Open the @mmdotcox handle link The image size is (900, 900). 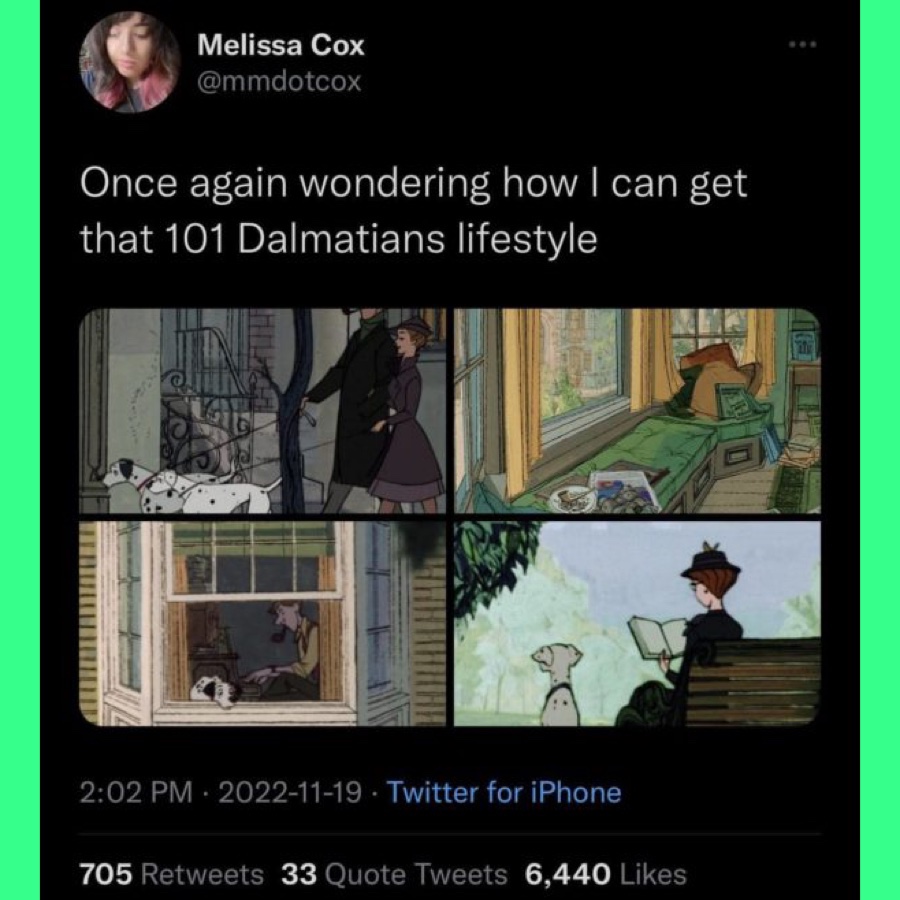click(x=279, y=80)
